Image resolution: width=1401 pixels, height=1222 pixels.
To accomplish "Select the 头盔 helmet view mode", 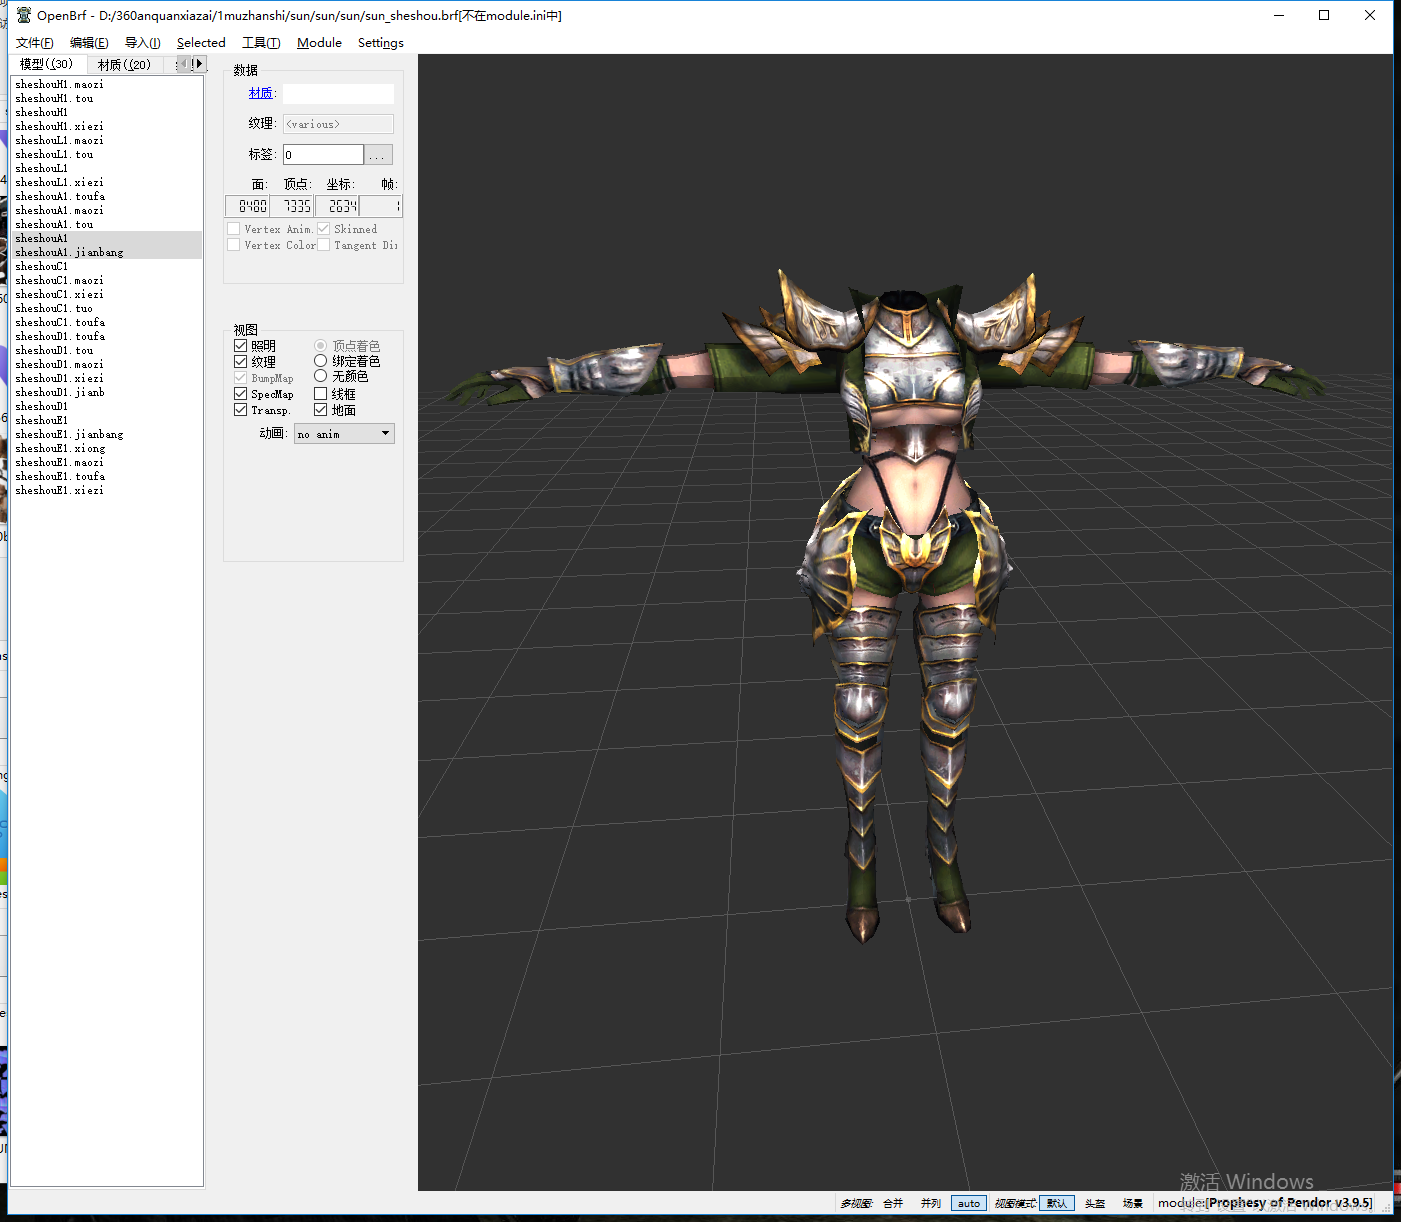I will pos(1095,1203).
